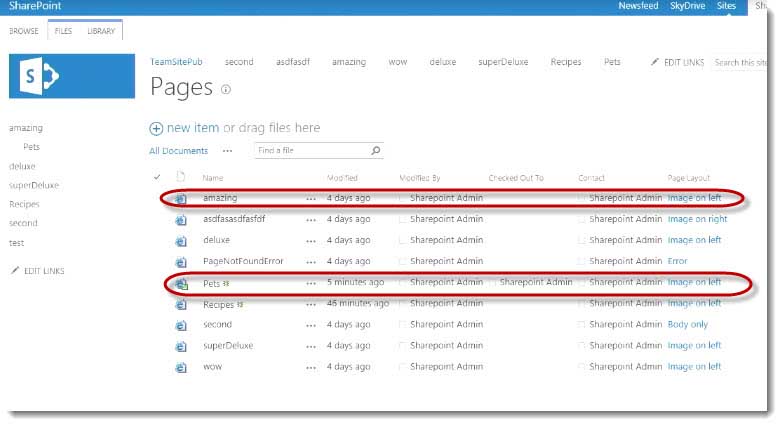782x426 pixels.
Task: Click the "5 minutes ago" modified cell
Action: pyautogui.click(x=356, y=282)
